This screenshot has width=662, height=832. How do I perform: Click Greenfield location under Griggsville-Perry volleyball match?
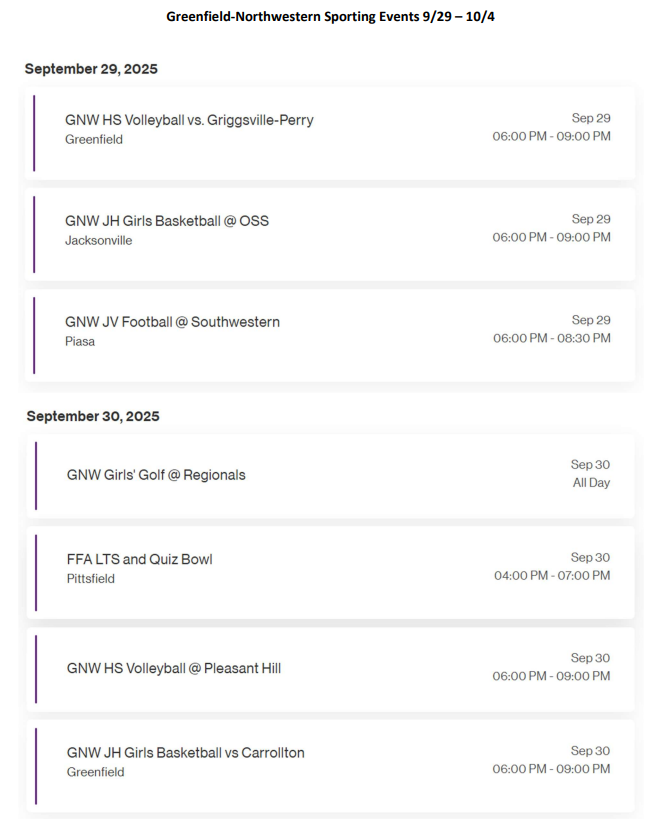[x=94, y=140]
